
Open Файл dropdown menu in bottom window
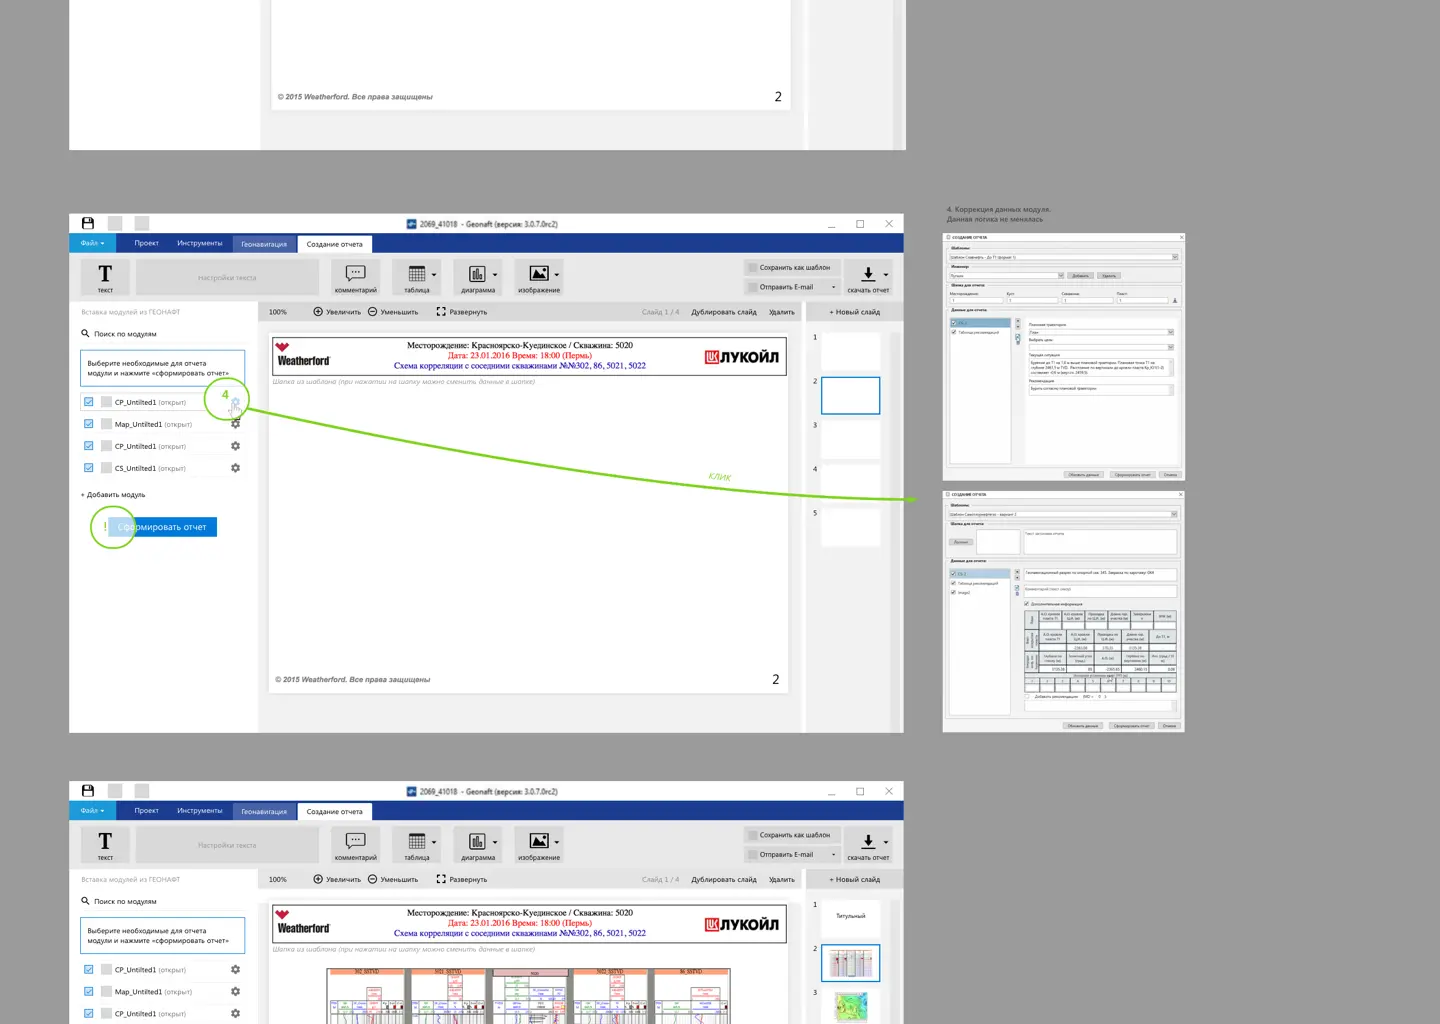(93, 810)
